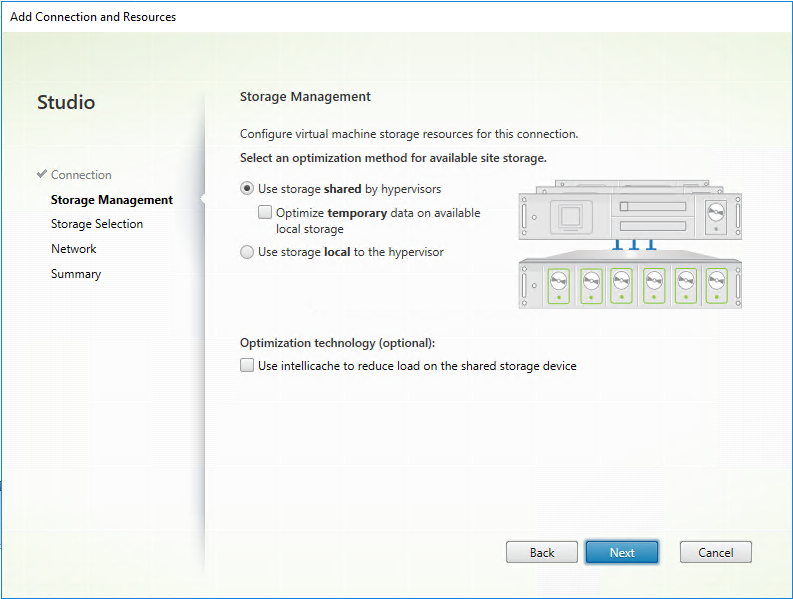Select Use storage shared by hypervisors
The image size is (793, 599).
[247, 188]
